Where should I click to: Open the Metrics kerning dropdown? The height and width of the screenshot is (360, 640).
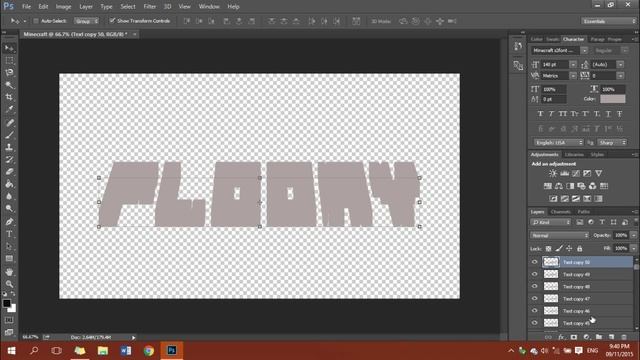coord(573,76)
